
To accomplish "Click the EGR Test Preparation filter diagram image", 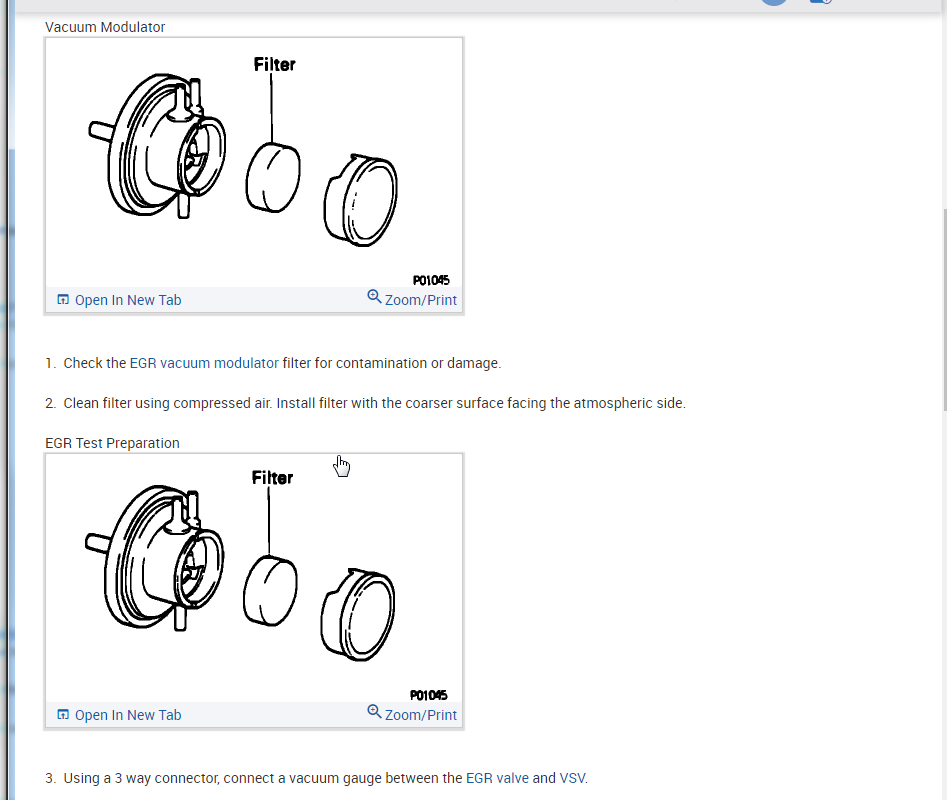I will 254,578.
